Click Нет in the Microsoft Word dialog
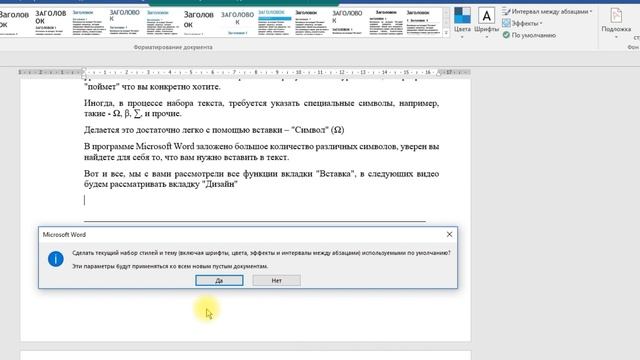 click(x=276, y=280)
